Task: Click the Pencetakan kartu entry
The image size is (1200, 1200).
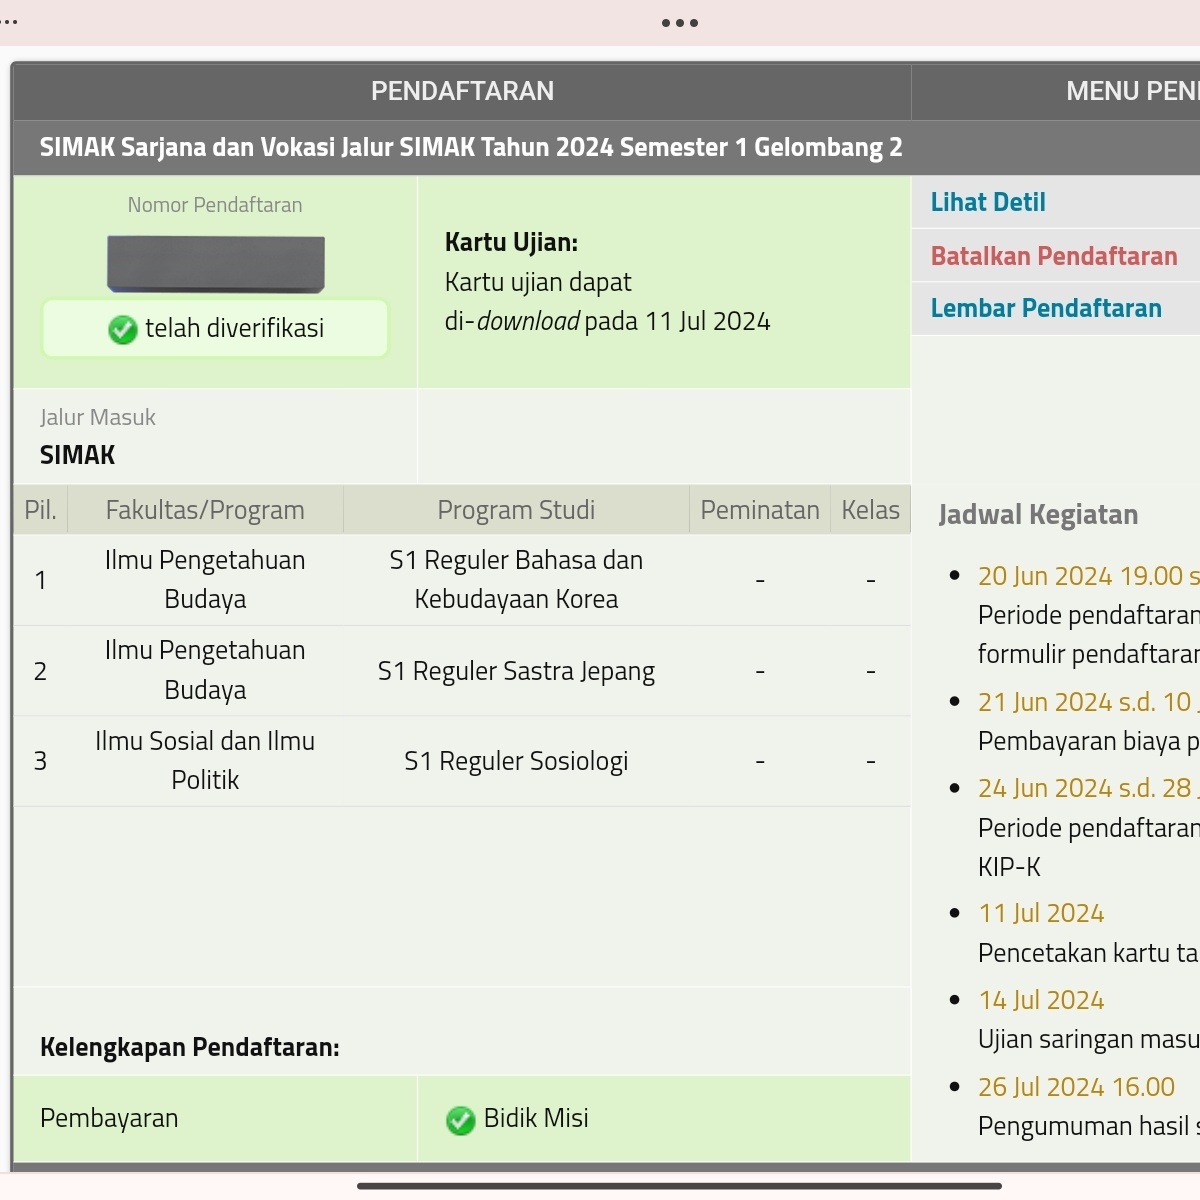Action: [1088, 953]
